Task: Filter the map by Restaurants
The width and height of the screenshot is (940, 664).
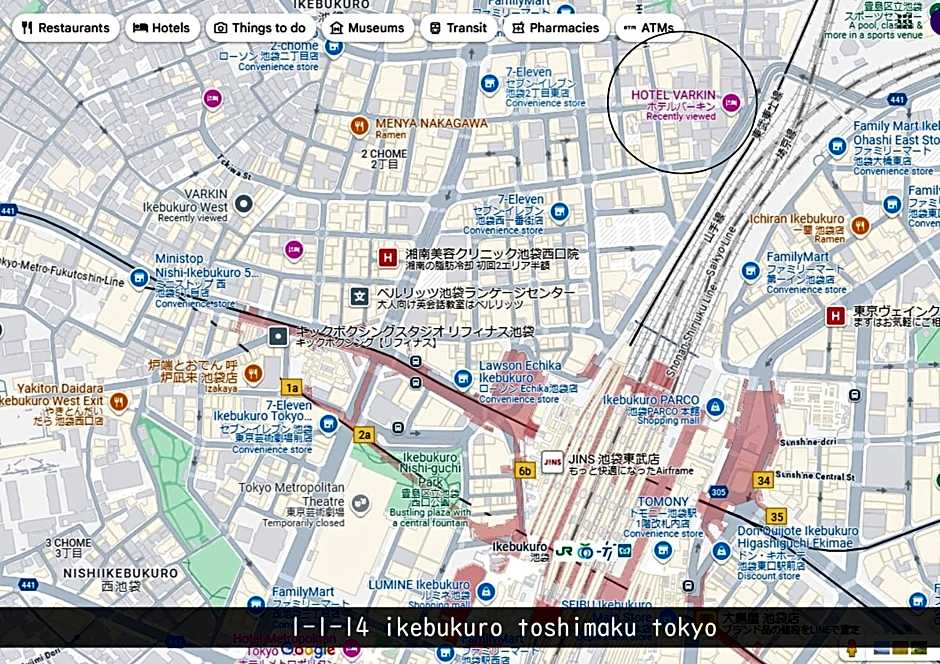Action: (66, 28)
